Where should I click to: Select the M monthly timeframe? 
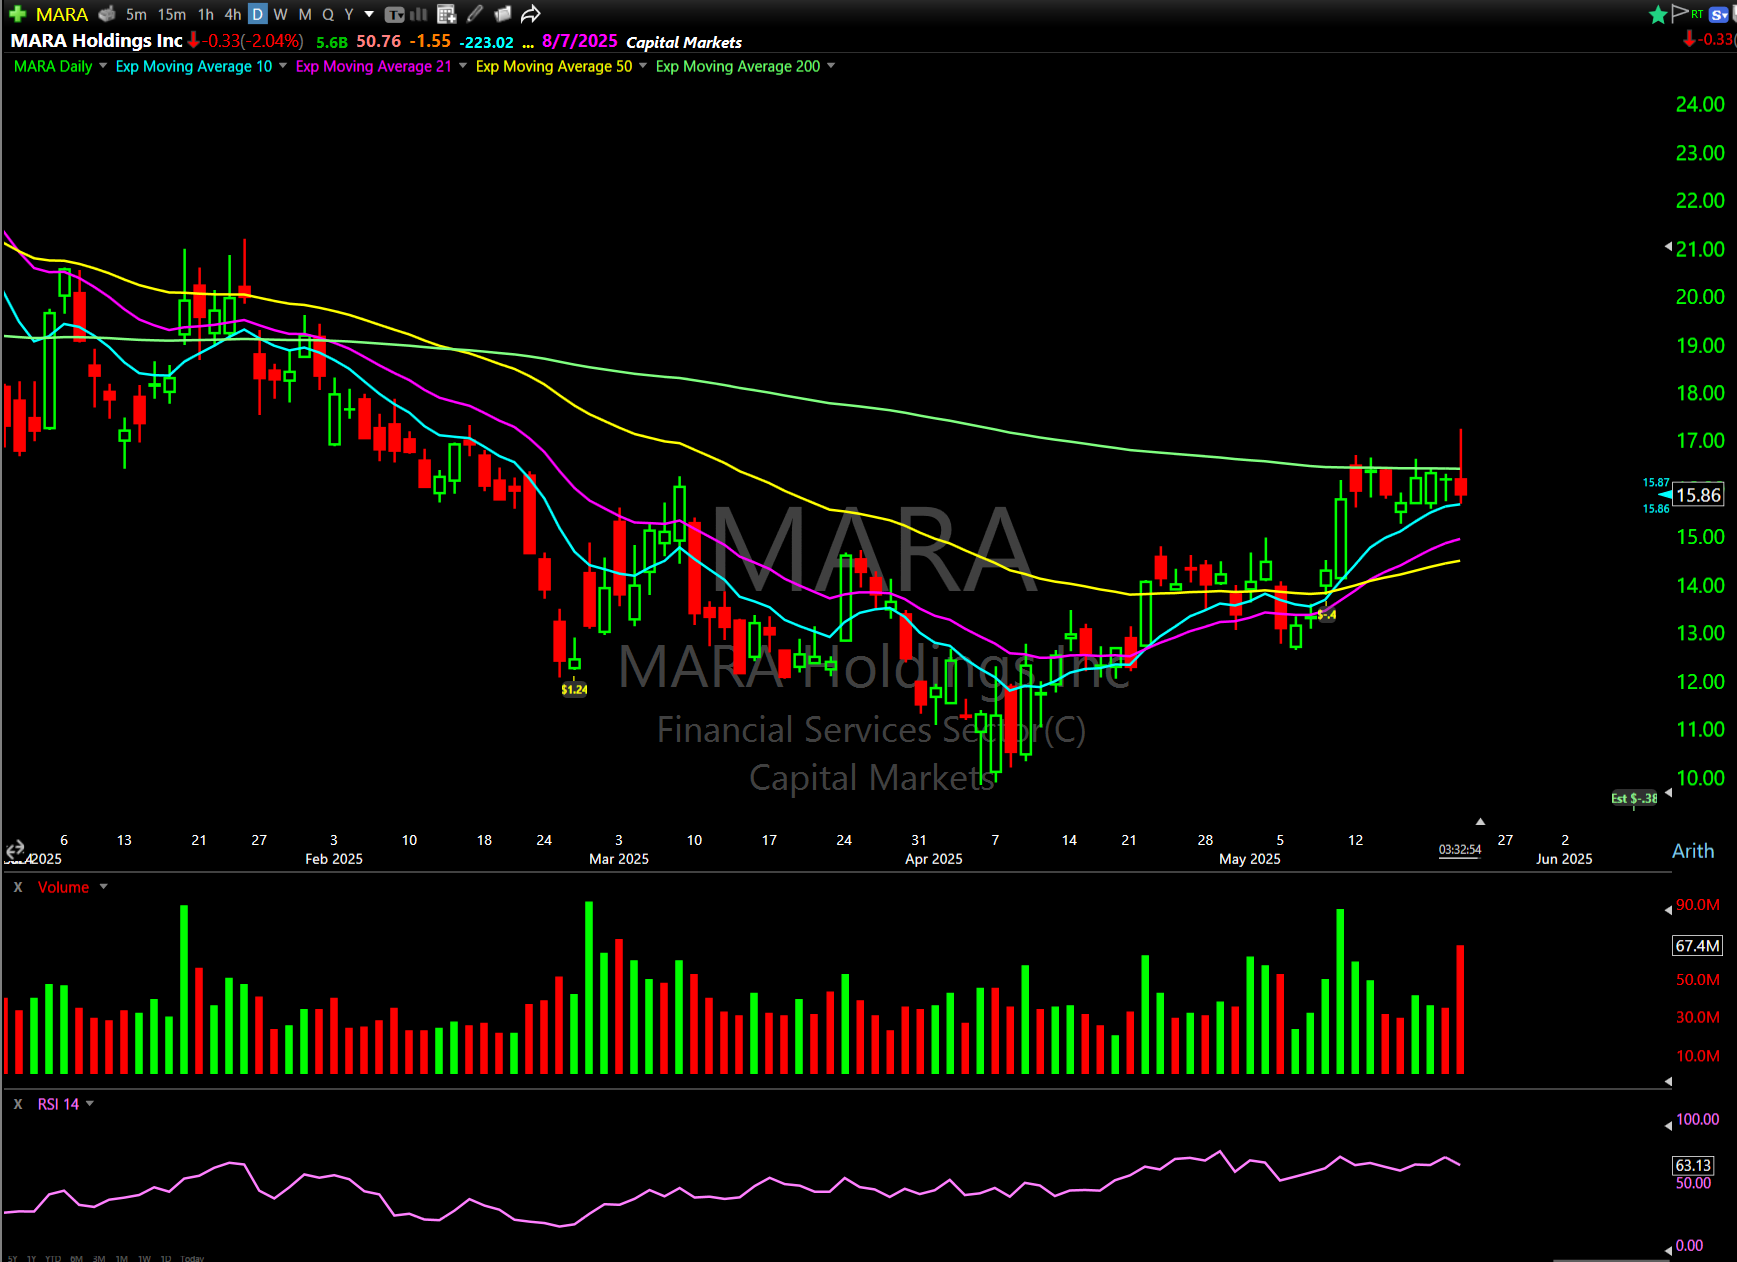click(x=305, y=14)
